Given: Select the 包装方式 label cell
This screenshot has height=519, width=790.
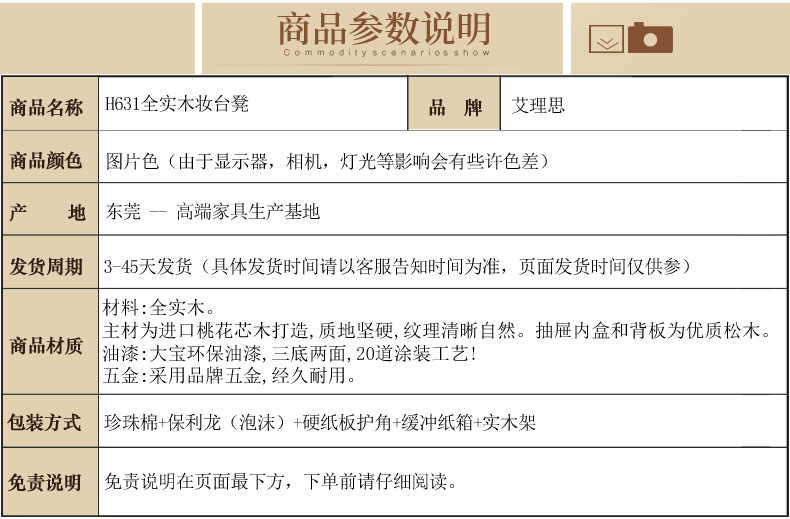Looking at the screenshot, I should 50,421.
